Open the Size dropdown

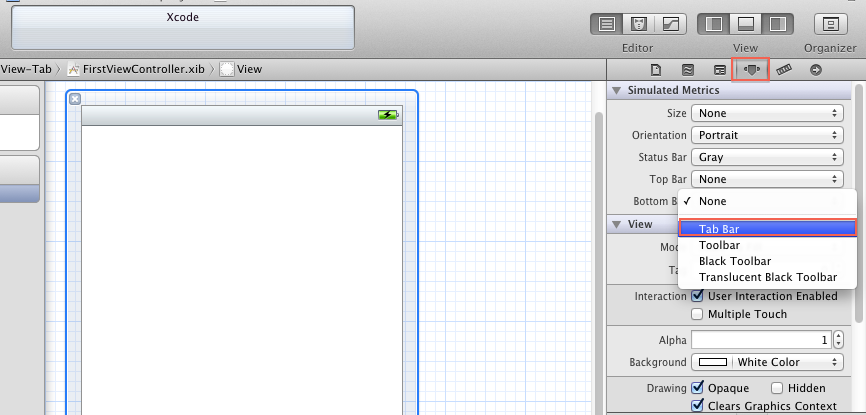click(x=767, y=113)
